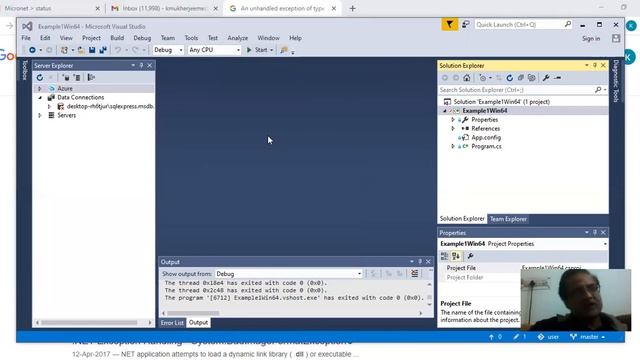The image size is (640, 360).
Task: Switch to the Error List tab
Action: [172, 322]
